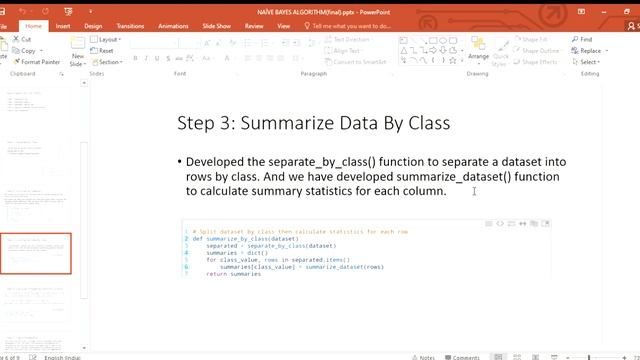
Task: Start Slide Show from status bar icon
Action: tap(554, 357)
